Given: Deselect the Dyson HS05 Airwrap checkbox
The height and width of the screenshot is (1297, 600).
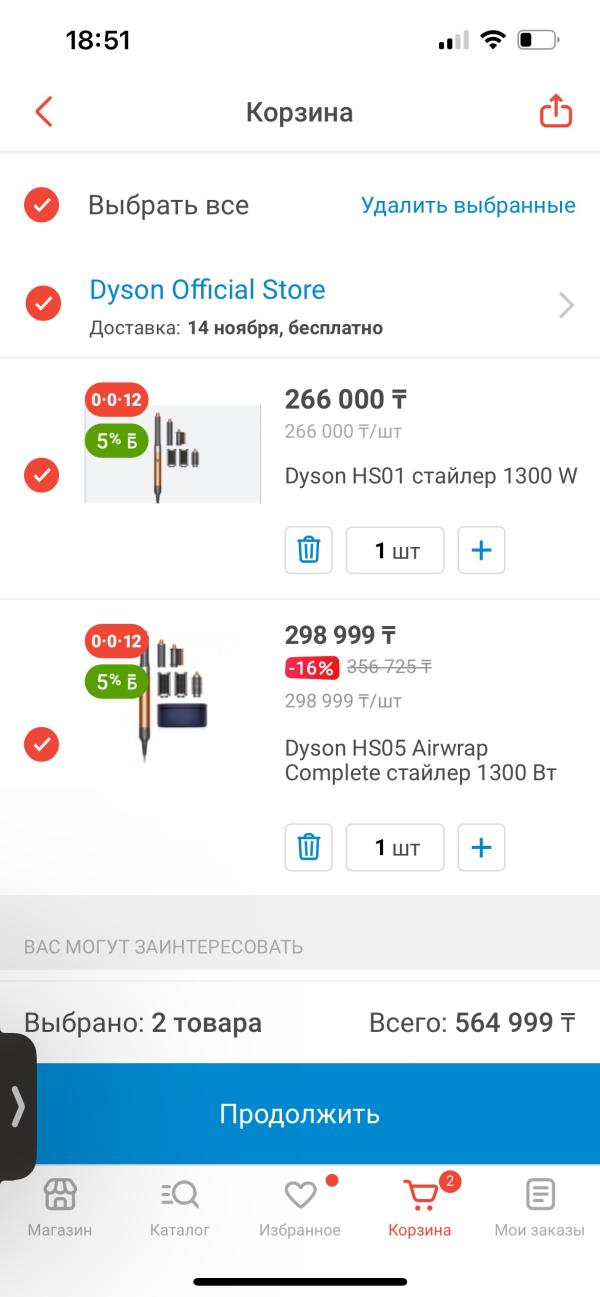Looking at the screenshot, I should pyautogui.click(x=42, y=744).
